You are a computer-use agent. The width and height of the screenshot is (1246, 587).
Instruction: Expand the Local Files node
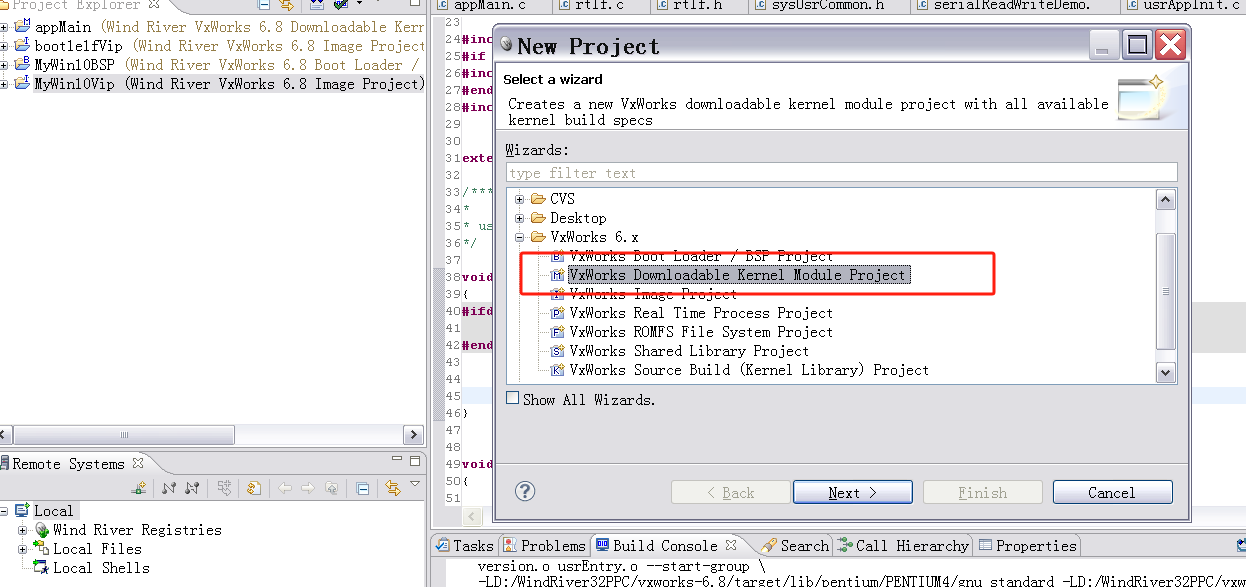click(22, 549)
